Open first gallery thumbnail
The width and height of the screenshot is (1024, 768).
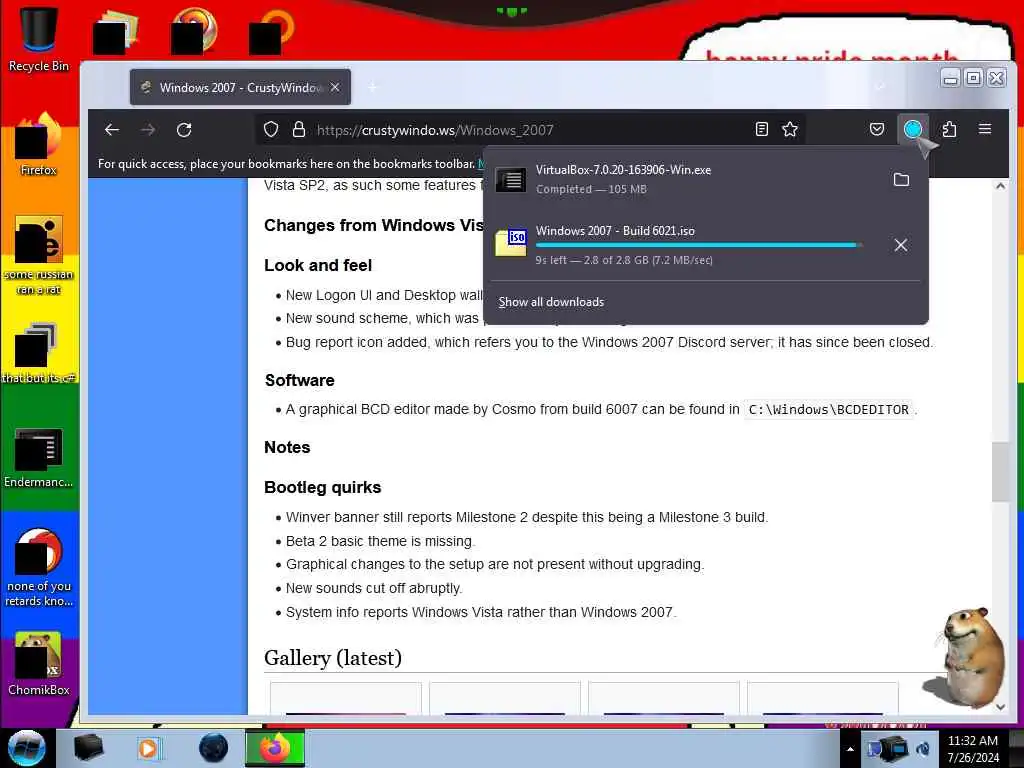(x=345, y=698)
